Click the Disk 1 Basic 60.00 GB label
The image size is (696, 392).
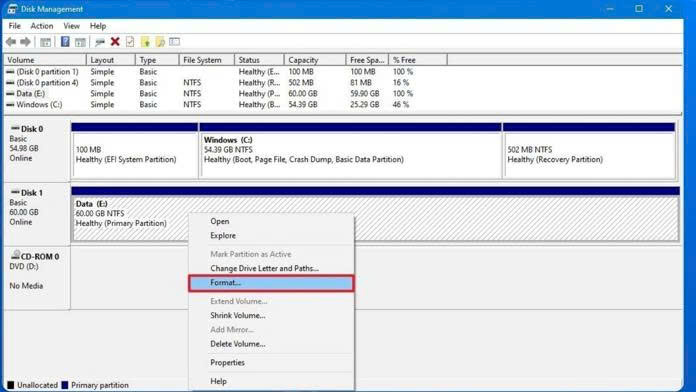(x=37, y=213)
